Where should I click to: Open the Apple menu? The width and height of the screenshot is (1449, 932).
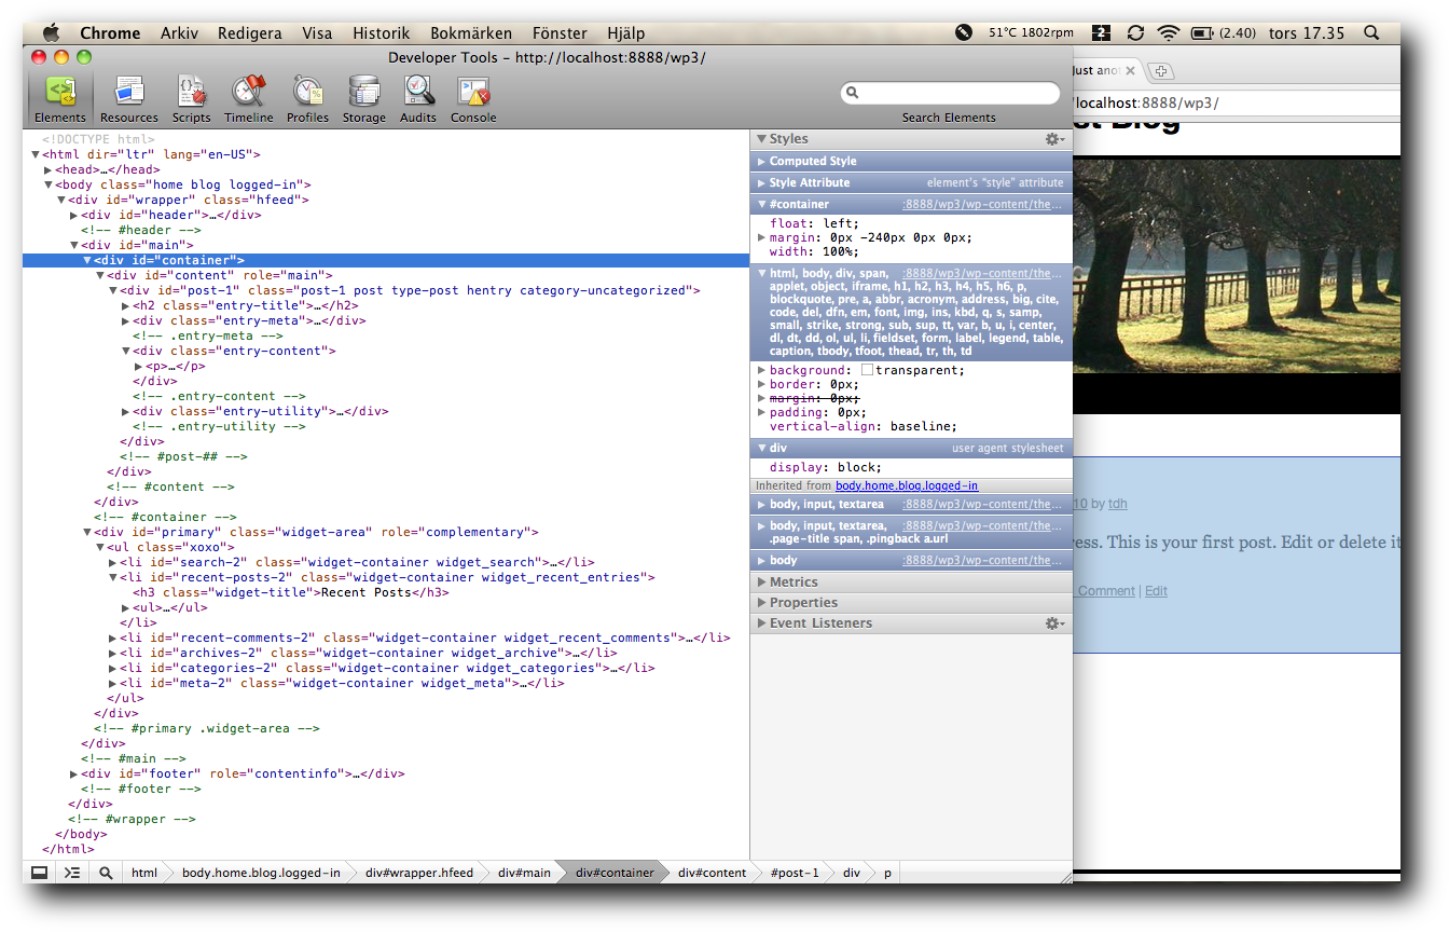[51, 33]
